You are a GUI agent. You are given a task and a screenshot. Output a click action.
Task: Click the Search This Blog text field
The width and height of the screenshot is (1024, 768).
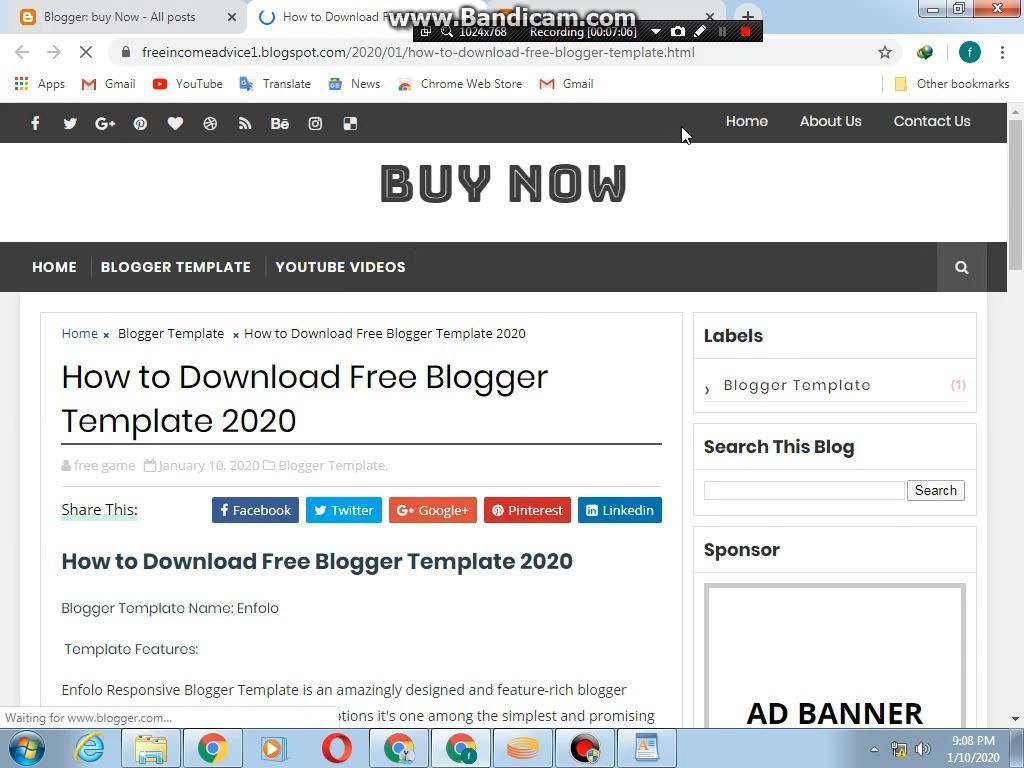[x=804, y=490]
